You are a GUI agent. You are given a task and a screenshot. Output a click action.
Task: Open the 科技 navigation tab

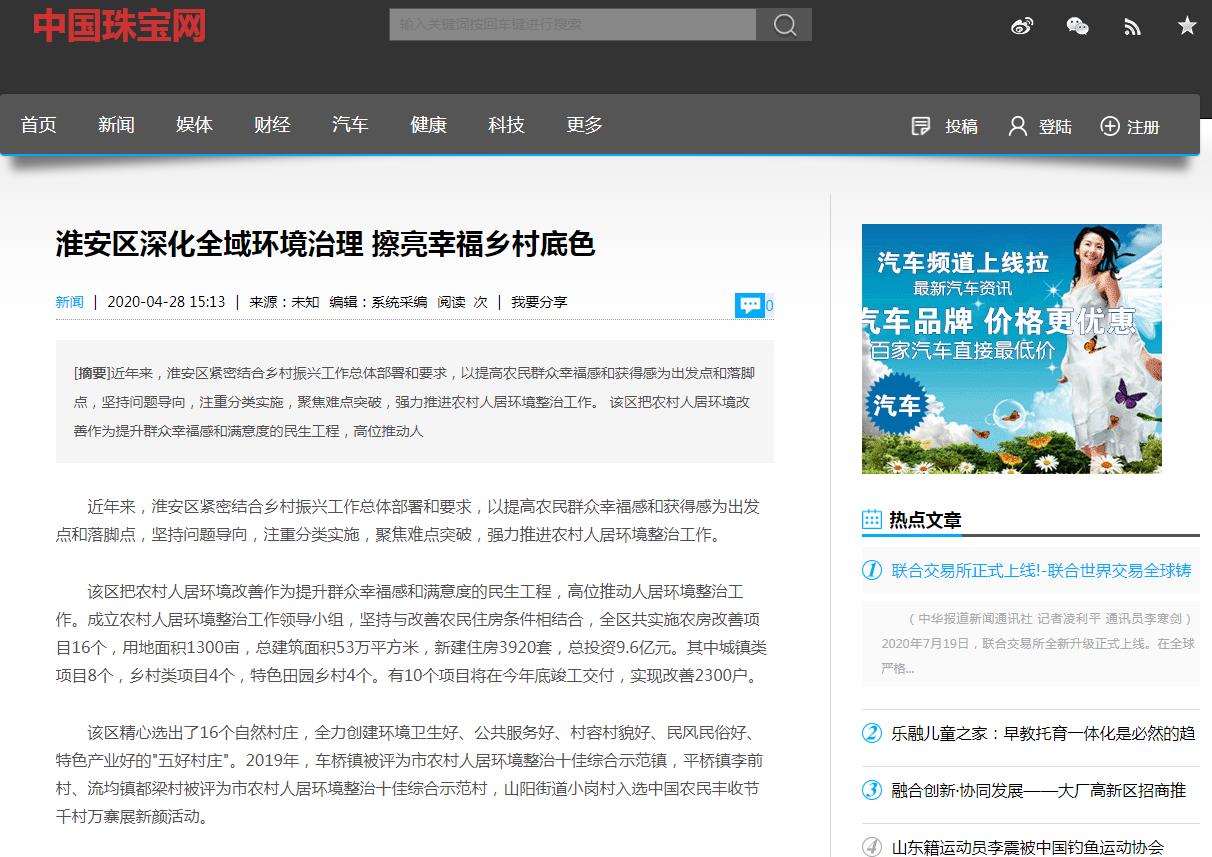pyautogui.click(x=506, y=125)
